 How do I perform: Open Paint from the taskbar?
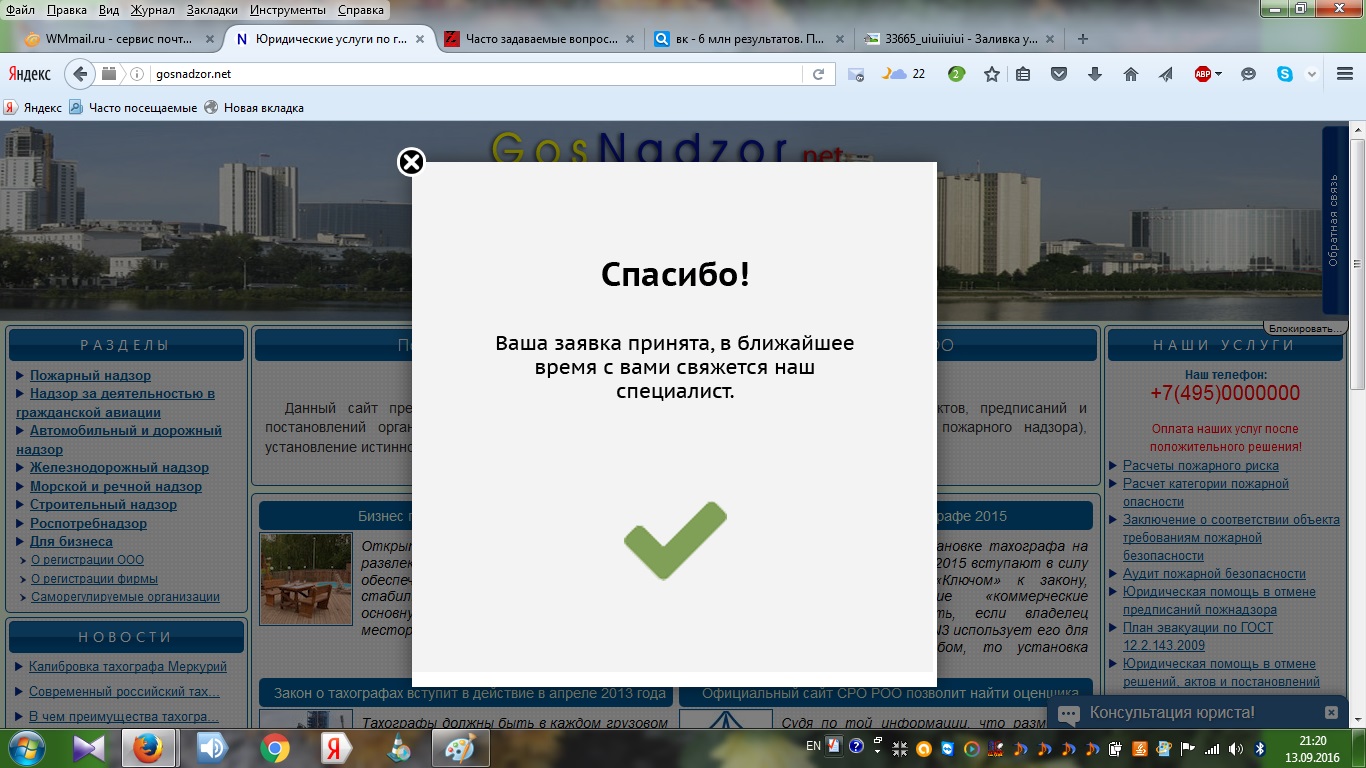pos(461,748)
